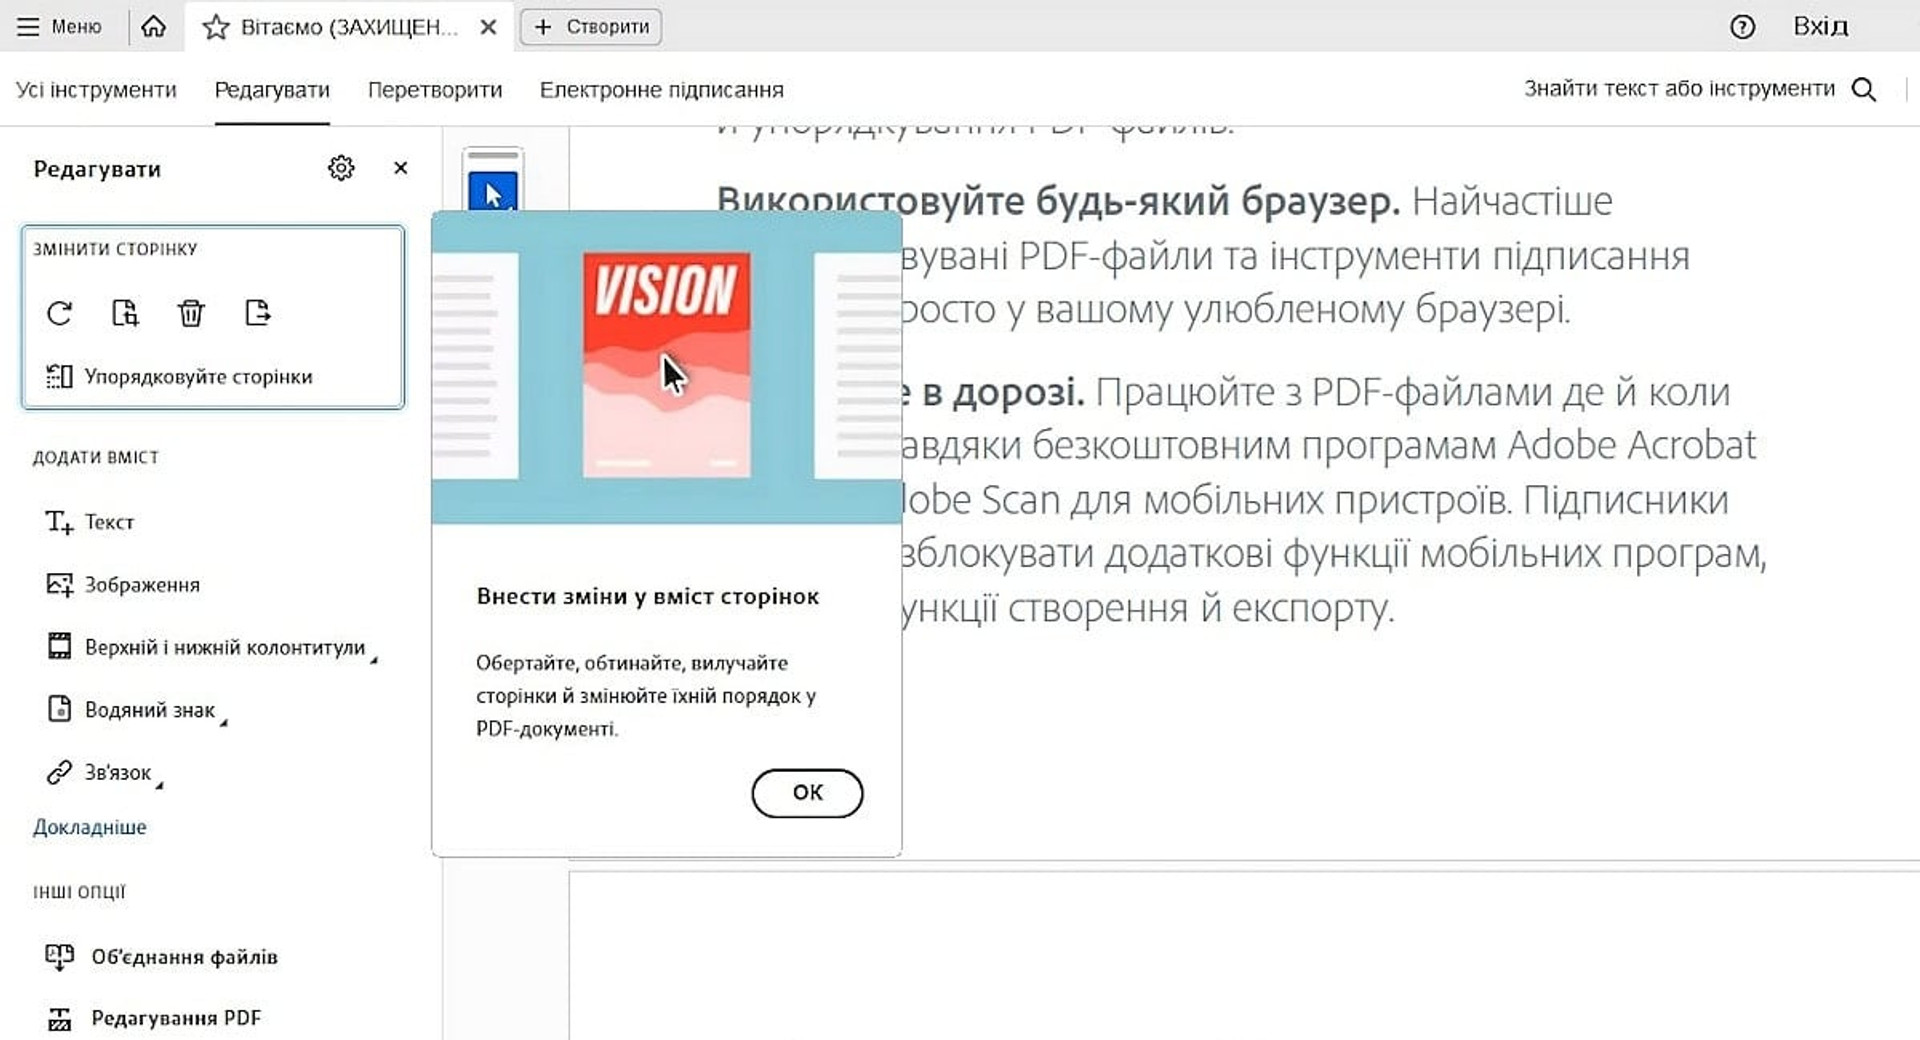Go to the Home icon
The image size is (1920, 1040).
pyautogui.click(x=153, y=26)
